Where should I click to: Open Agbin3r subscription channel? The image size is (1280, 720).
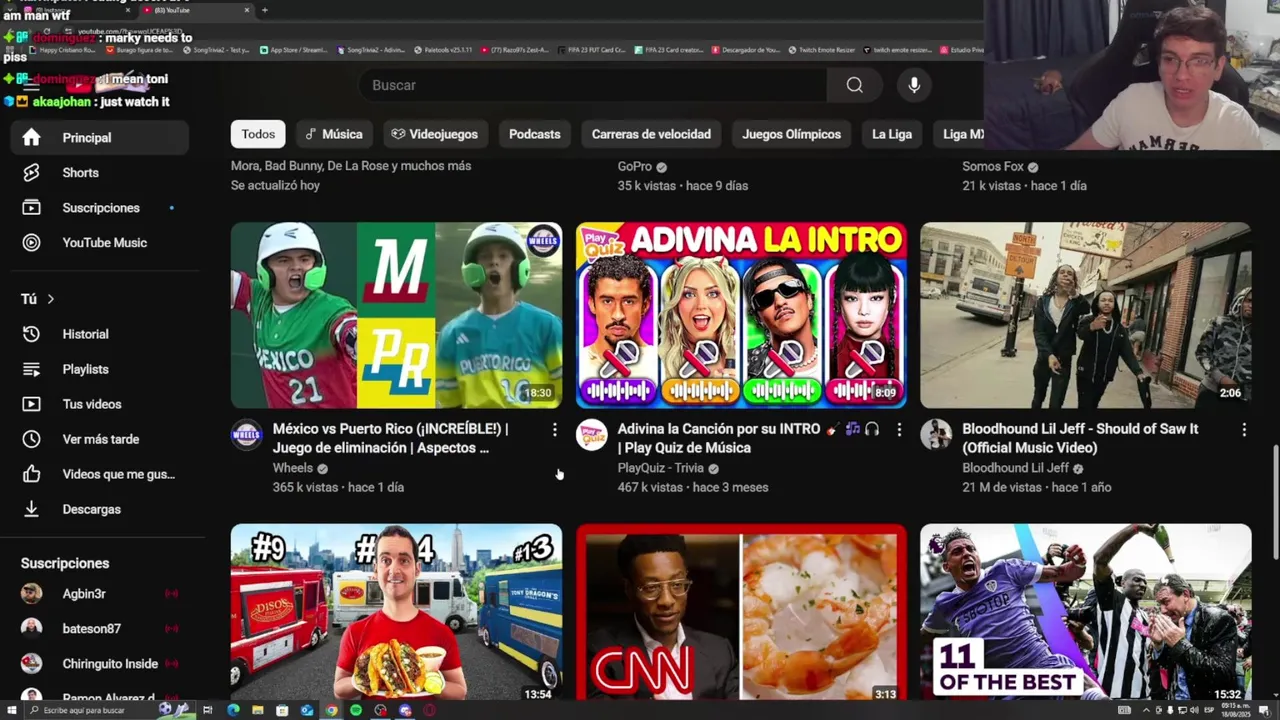click(100, 594)
